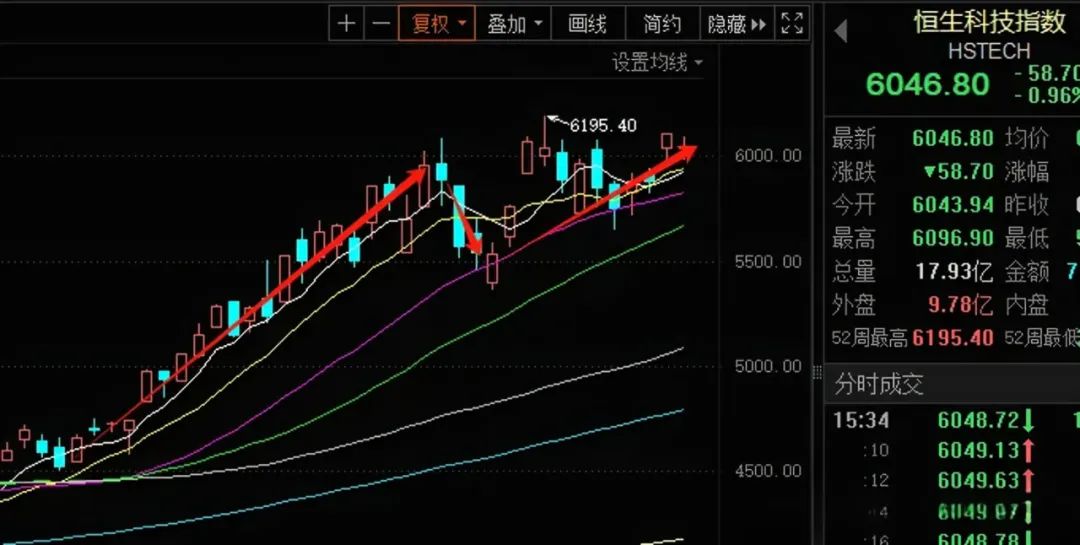Viewport: 1080px width, 545px height.
Task: Click the 6195.40 high-price marker on chart
Action: [602, 125]
